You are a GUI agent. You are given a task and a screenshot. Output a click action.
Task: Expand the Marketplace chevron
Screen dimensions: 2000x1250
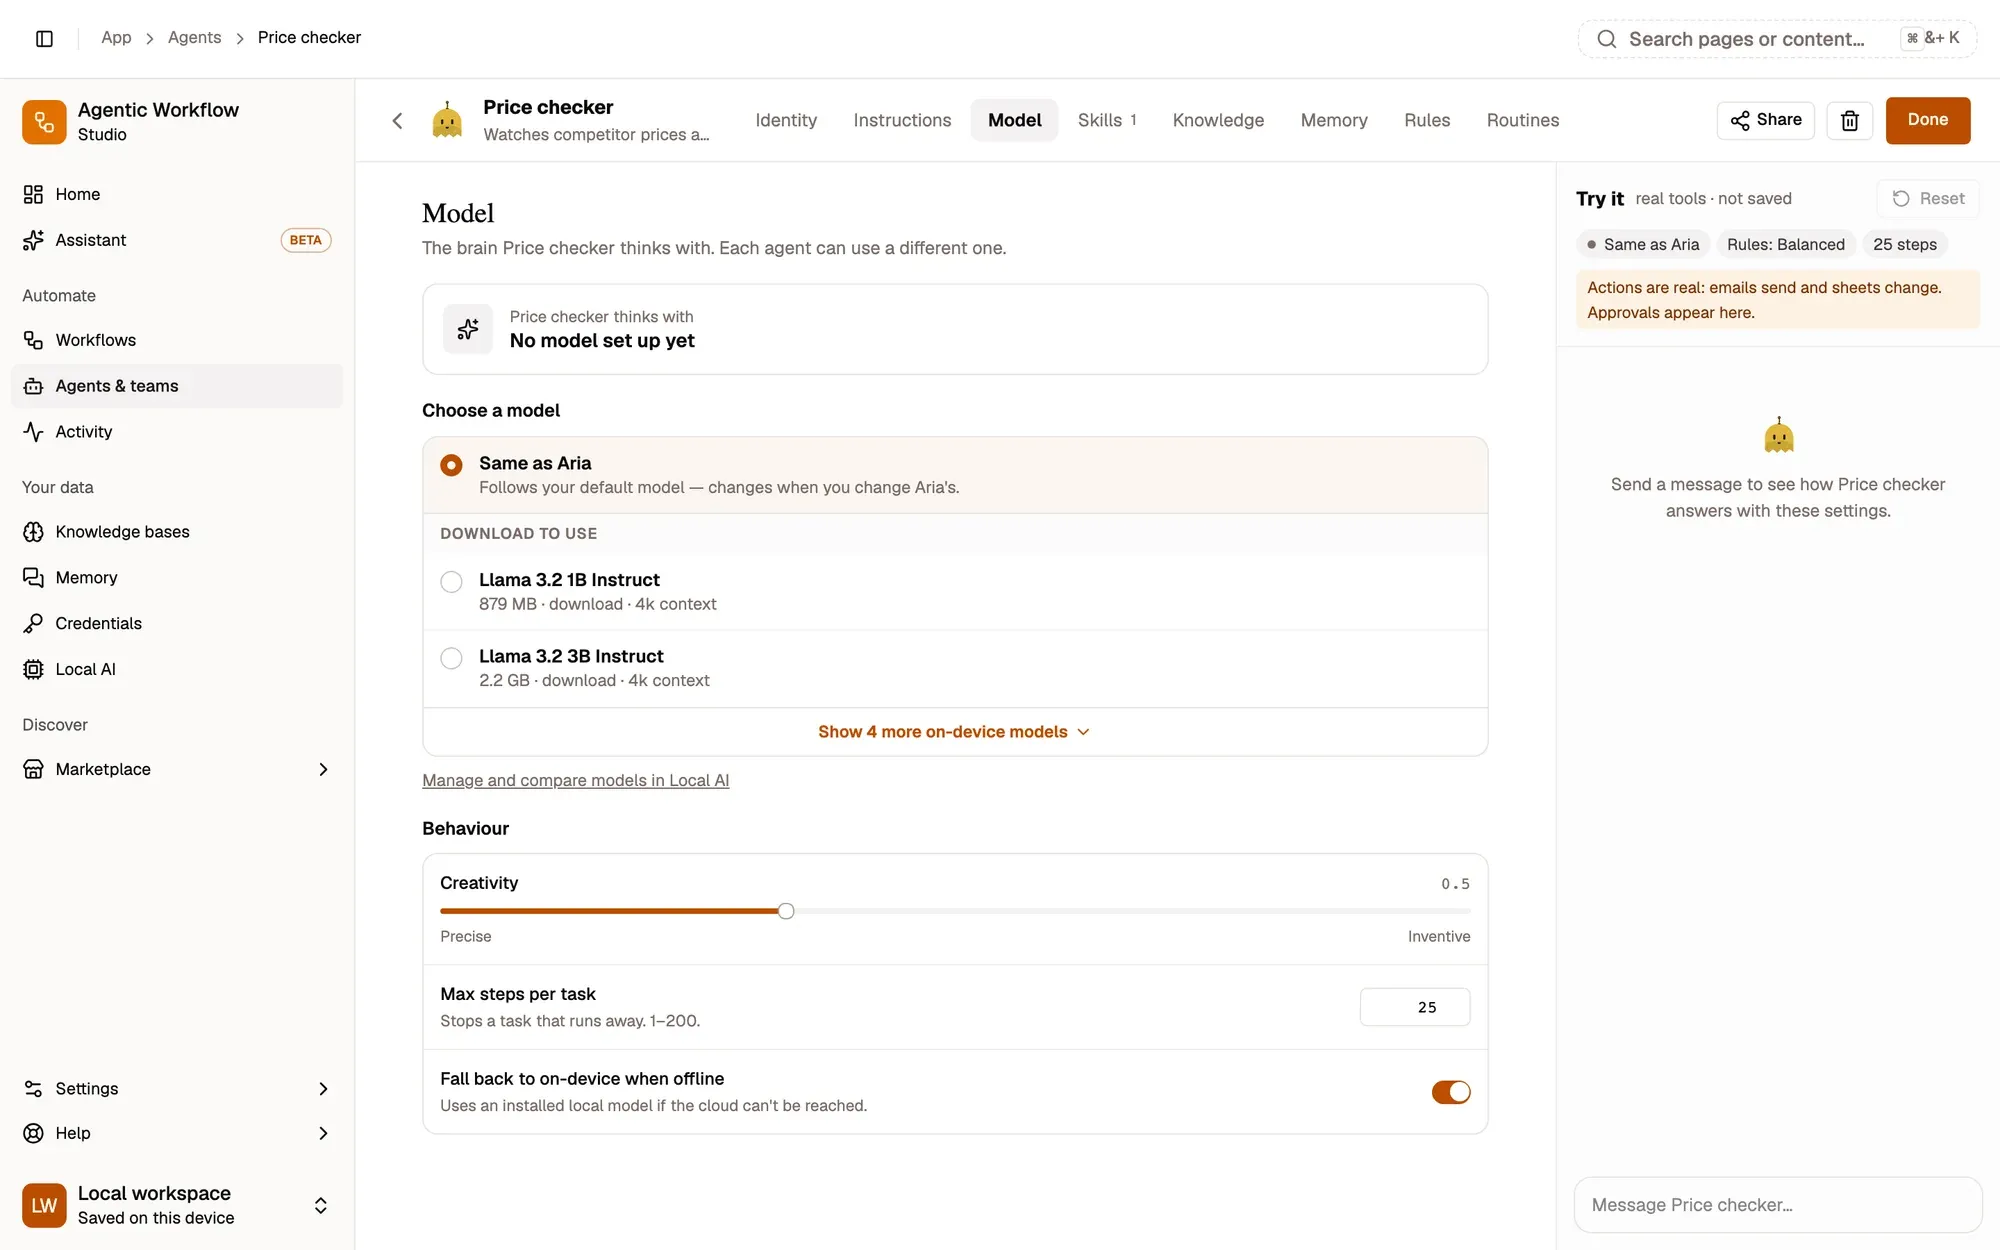pyautogui.click(x=323, y=769)
